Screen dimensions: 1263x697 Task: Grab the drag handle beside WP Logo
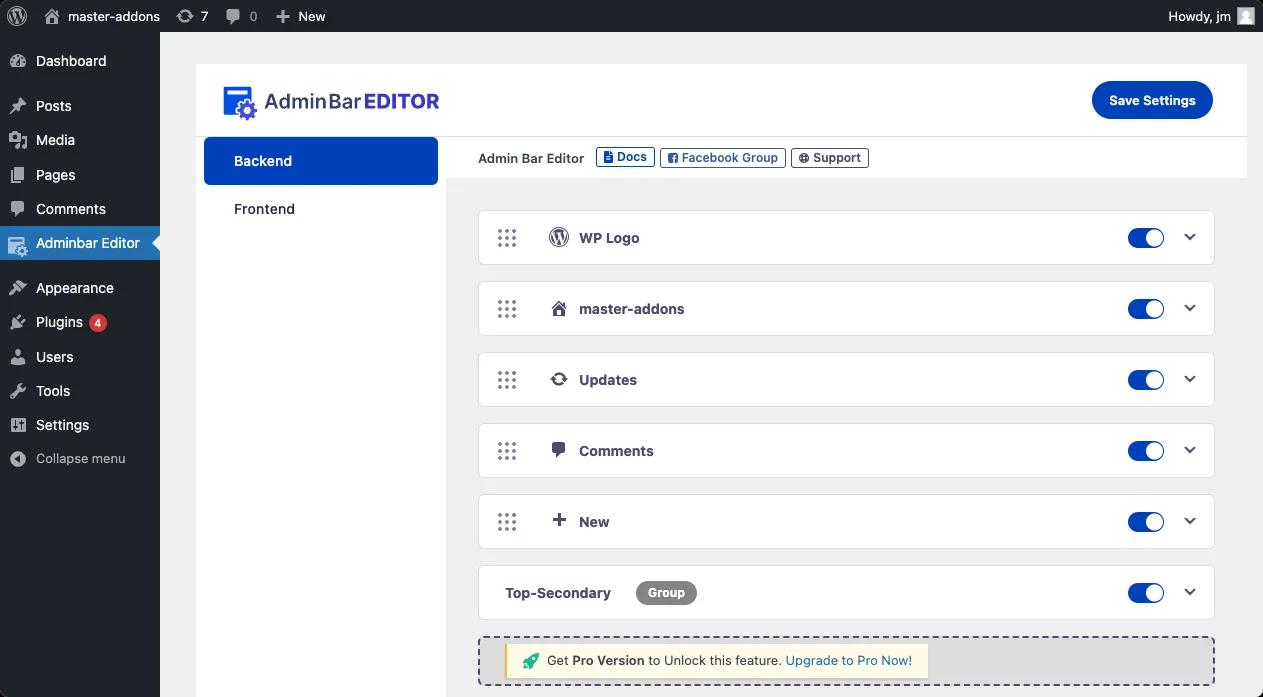pos(507,237)
